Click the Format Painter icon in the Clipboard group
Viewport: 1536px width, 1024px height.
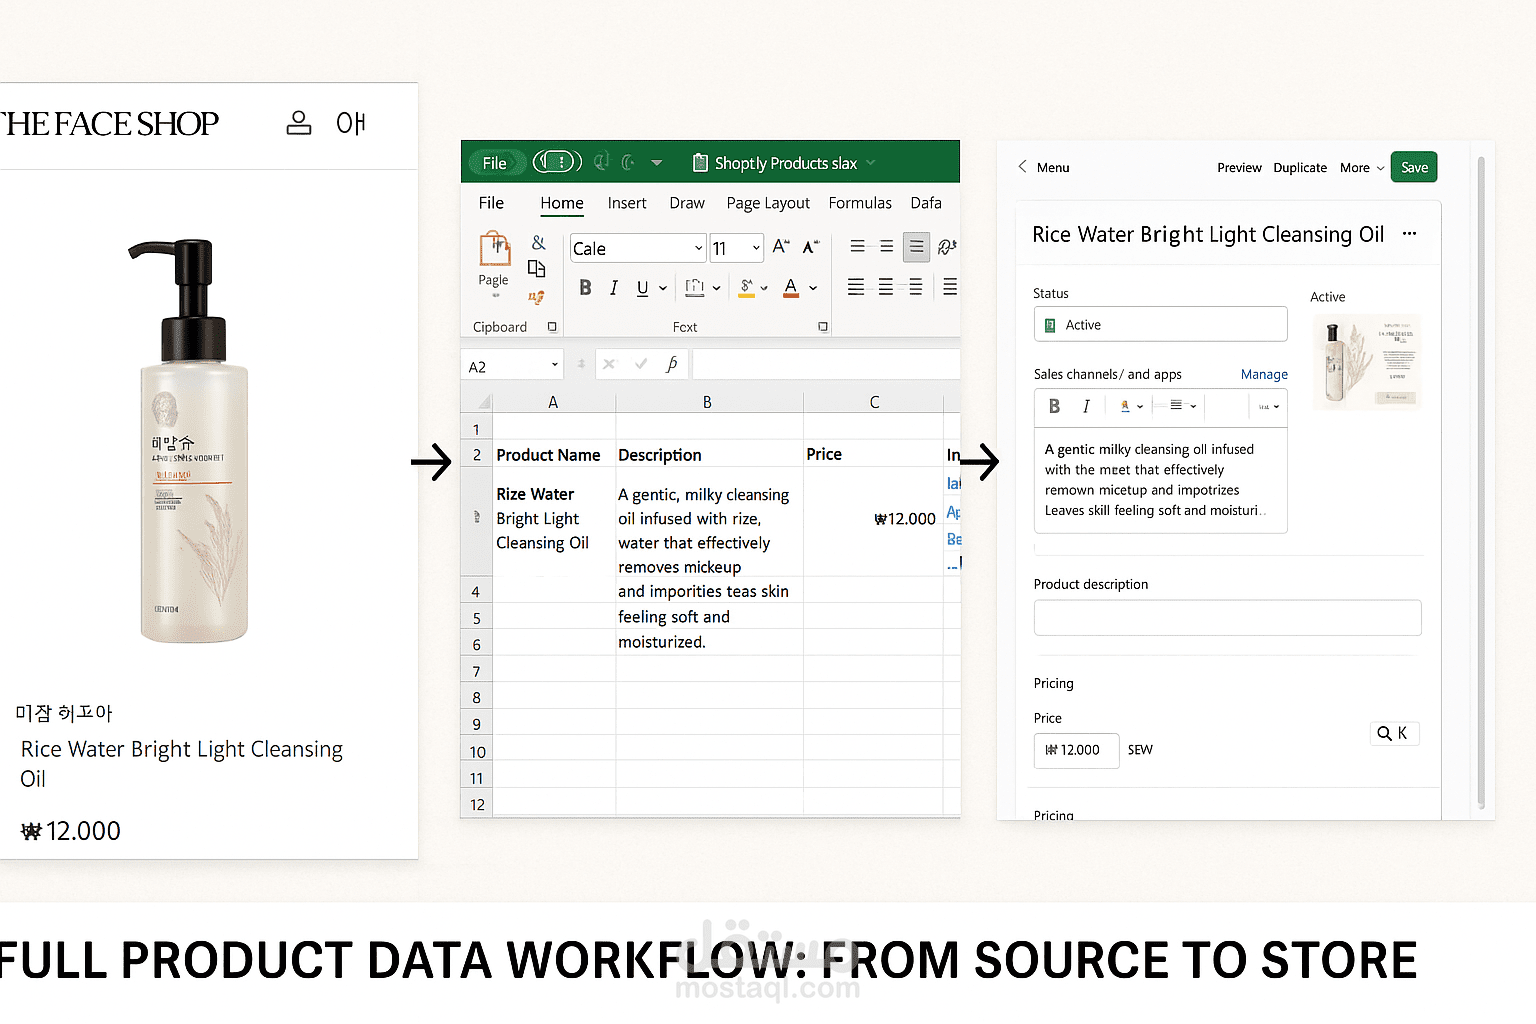click(x=537, y=297)
